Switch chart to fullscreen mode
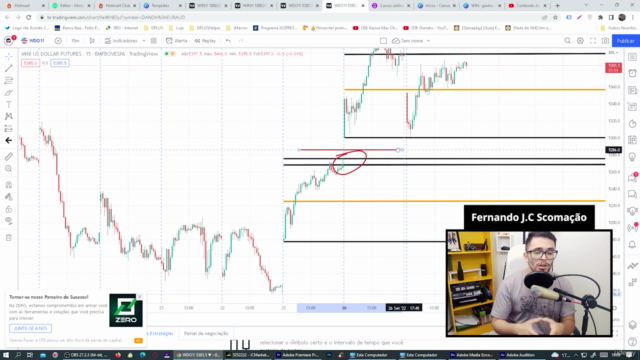The image size is (640, 360). 593,41
